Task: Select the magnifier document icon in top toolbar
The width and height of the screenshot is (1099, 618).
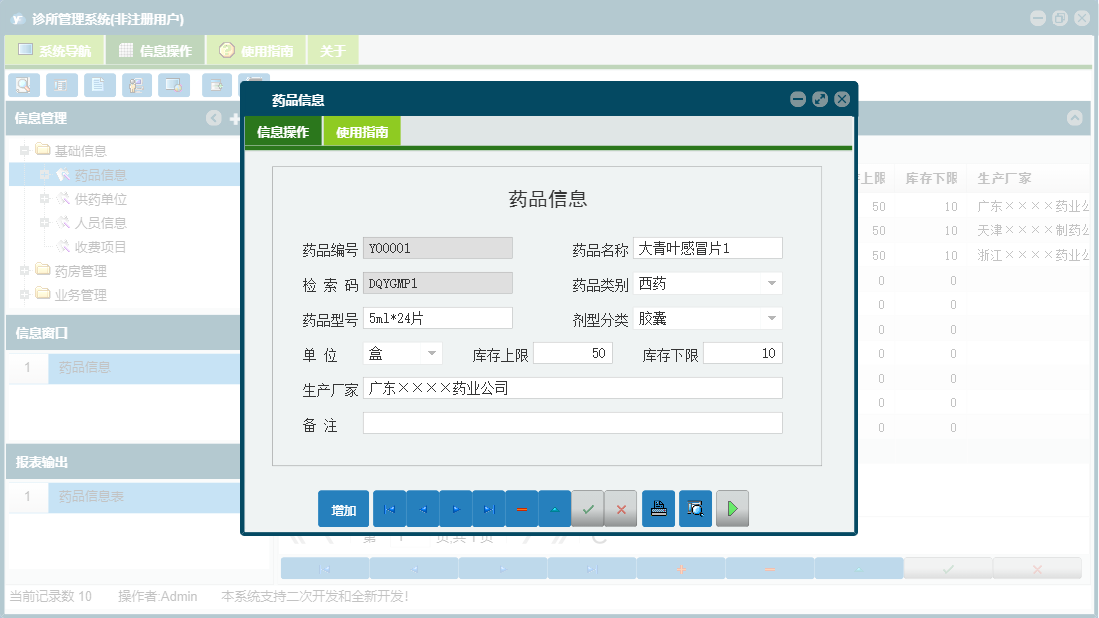Action: pos(23,85)
